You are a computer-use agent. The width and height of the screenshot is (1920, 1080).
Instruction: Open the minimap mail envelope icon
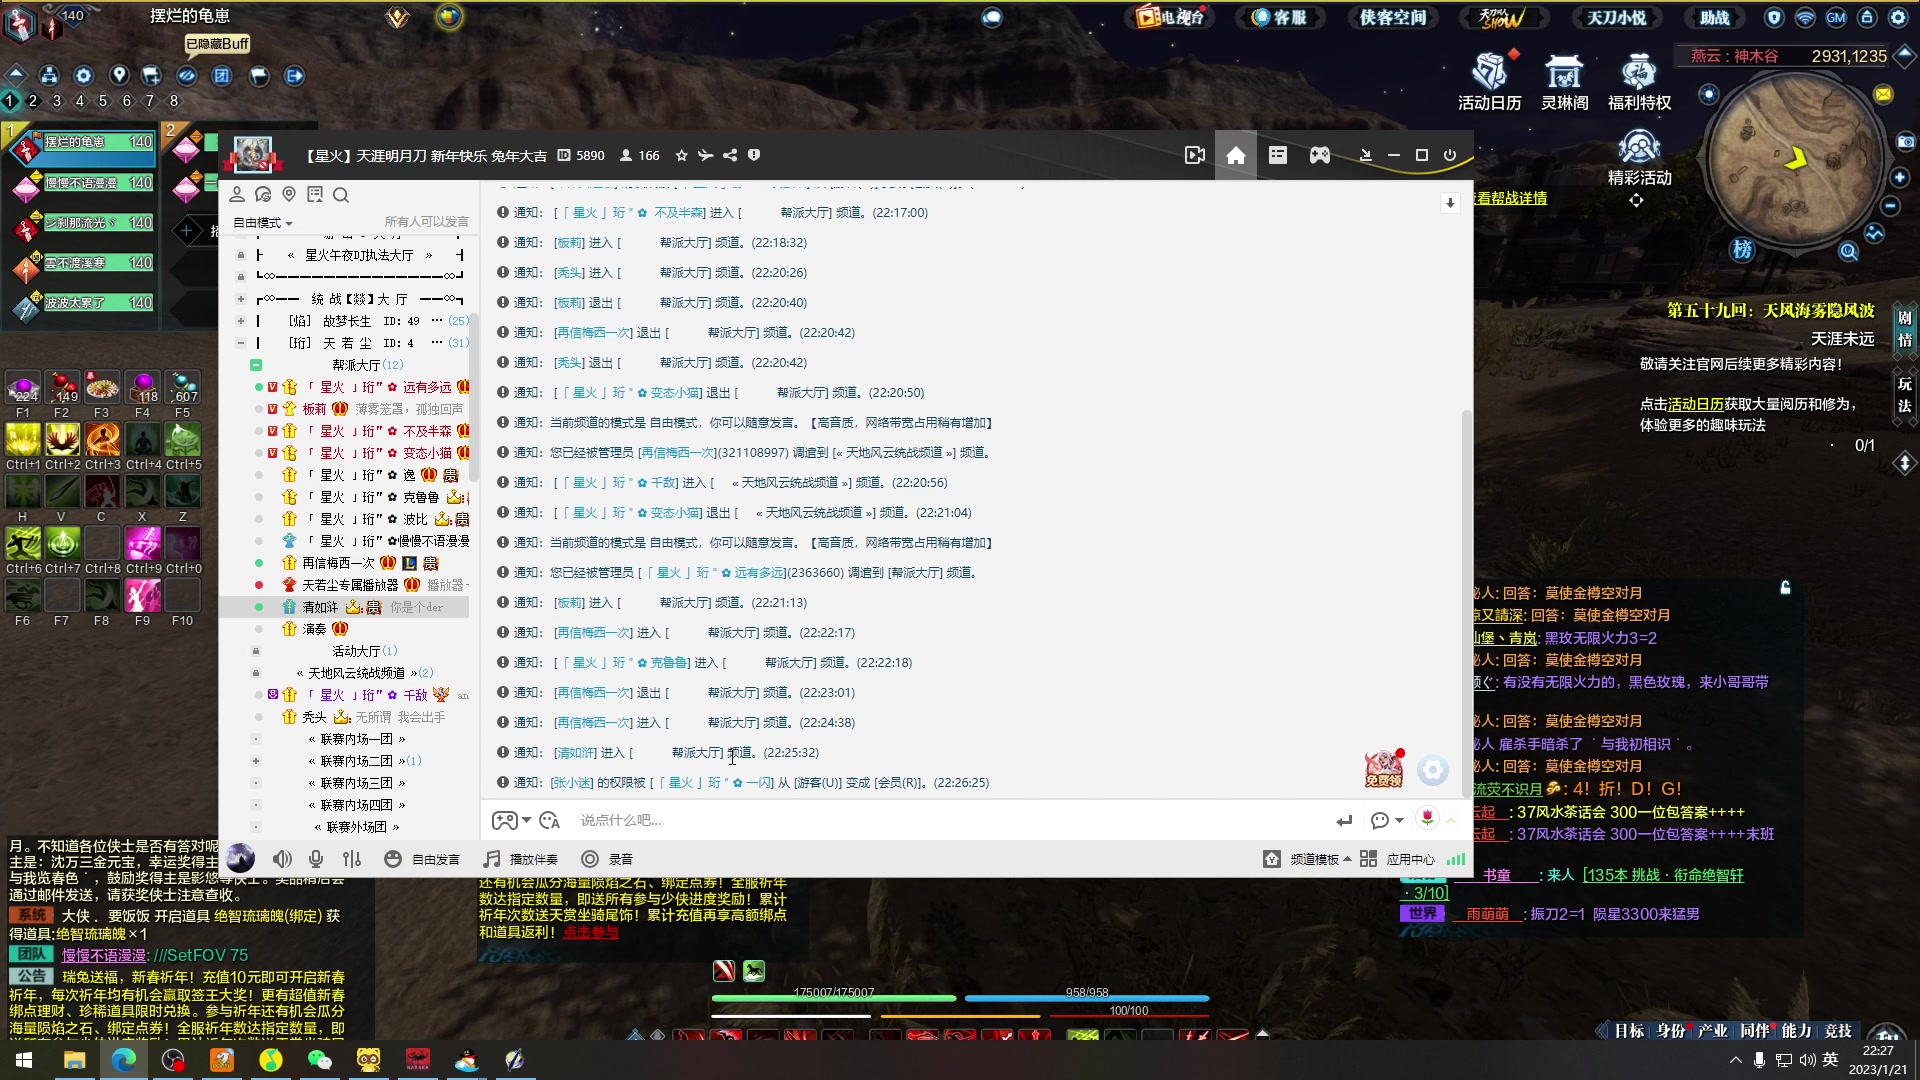tap(1883, 94)
